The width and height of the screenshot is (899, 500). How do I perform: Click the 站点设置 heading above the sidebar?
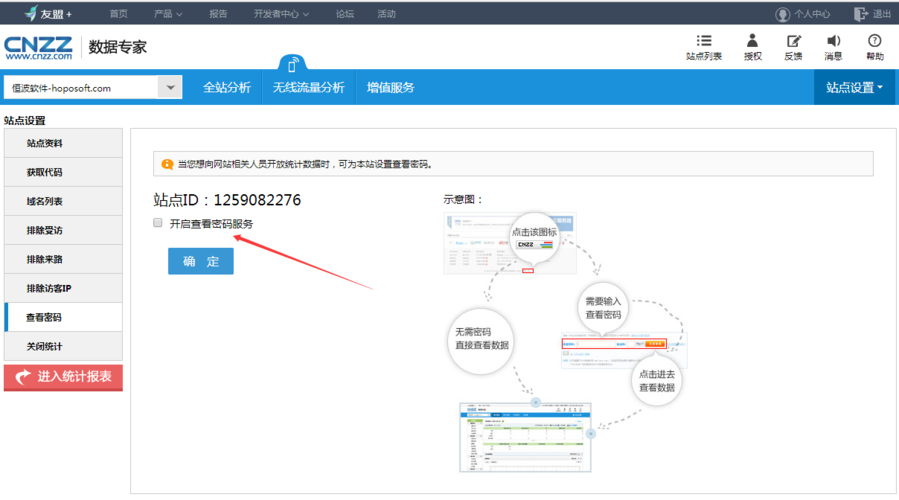click(x=25, y=120)
